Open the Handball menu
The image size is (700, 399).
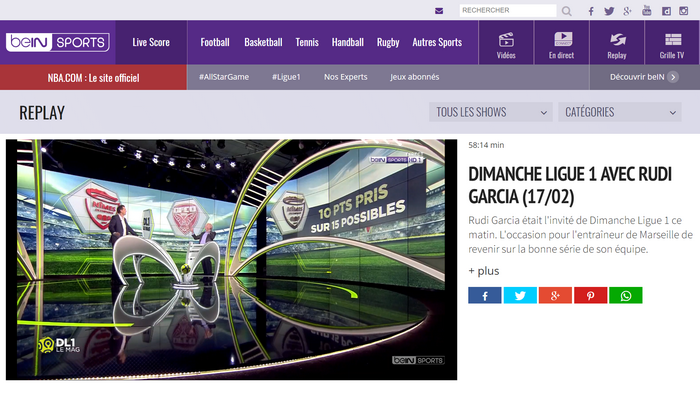pos(347,42)
